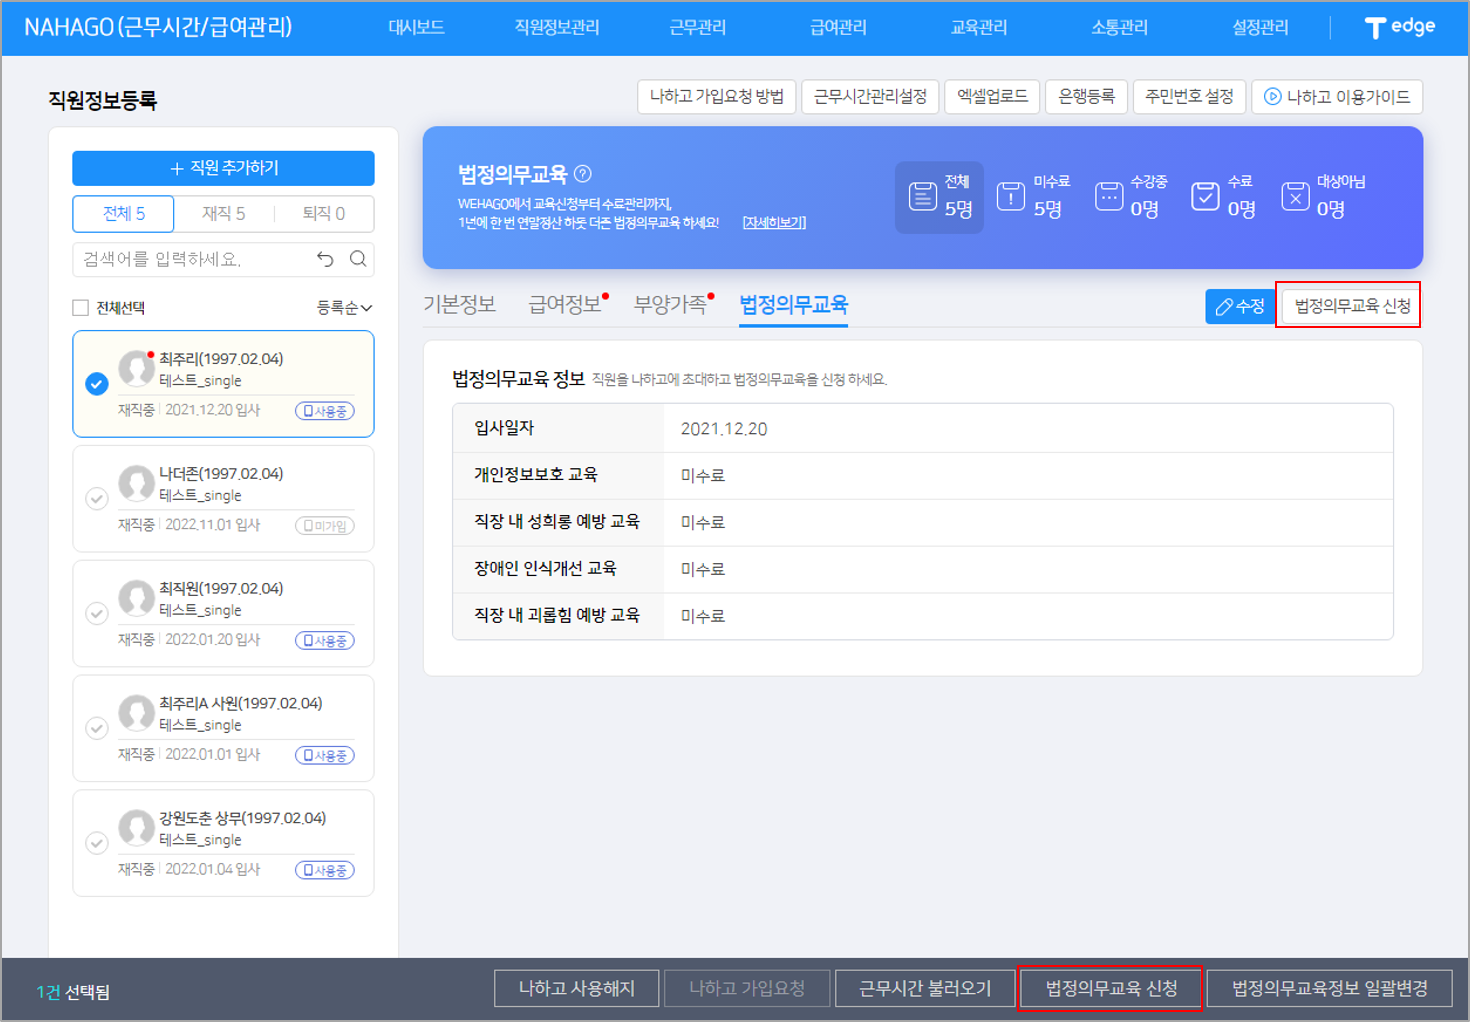
Task: Toggle the 전체선택 checkbox
Action: click(81, 308)
